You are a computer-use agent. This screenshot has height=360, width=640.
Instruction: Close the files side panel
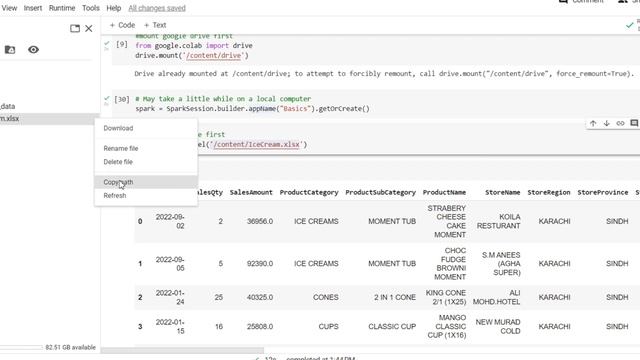point(89,28)
